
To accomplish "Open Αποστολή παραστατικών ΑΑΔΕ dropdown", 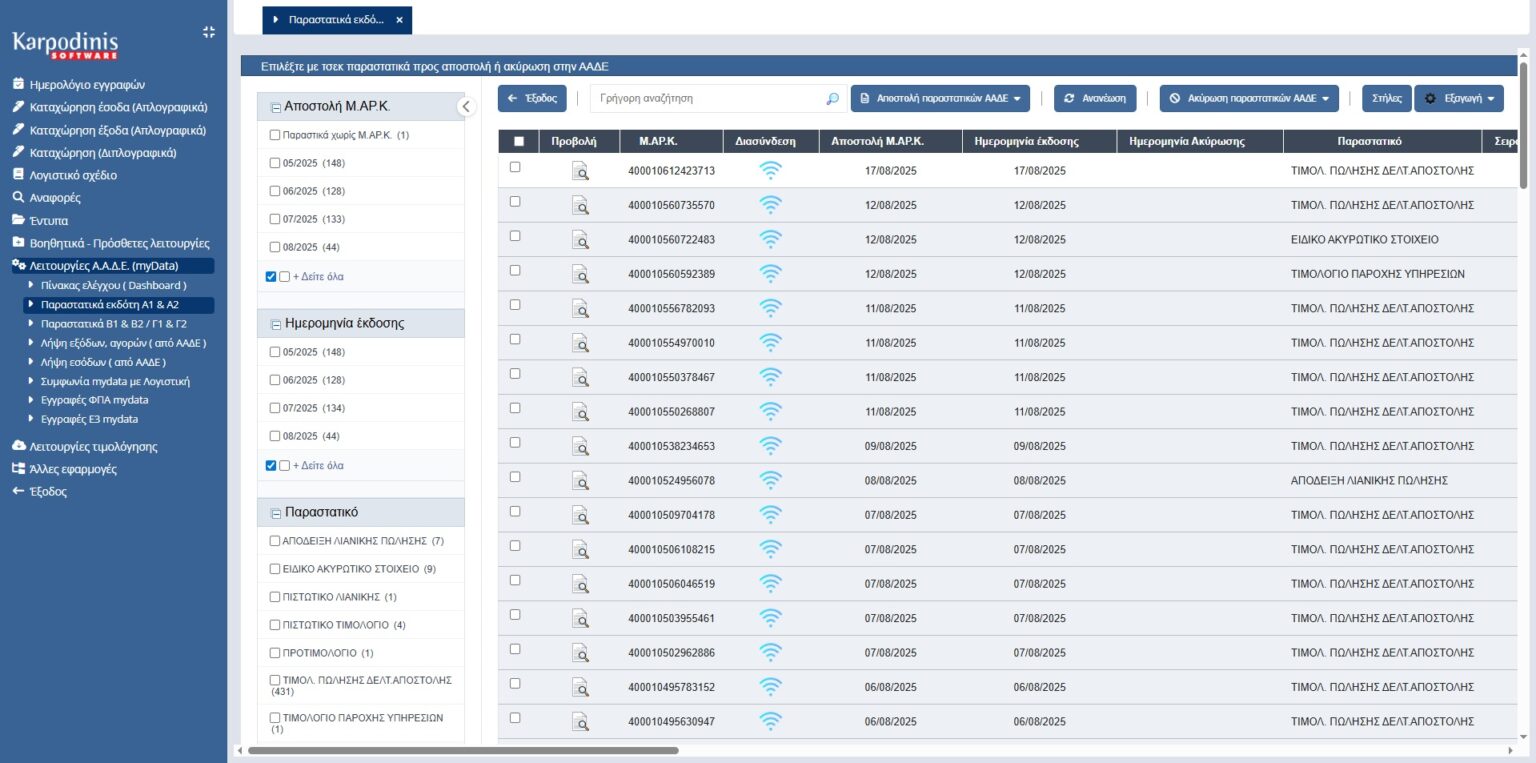I will (940, 99).
